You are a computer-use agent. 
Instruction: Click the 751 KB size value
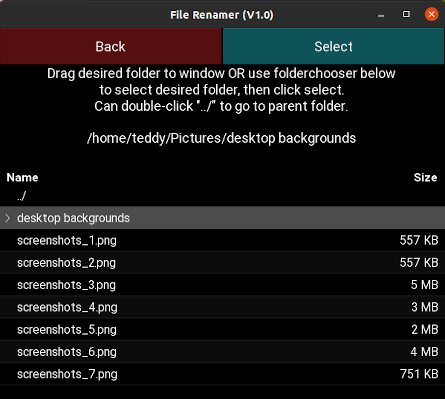pyautogui.click(x=419, y=374)
